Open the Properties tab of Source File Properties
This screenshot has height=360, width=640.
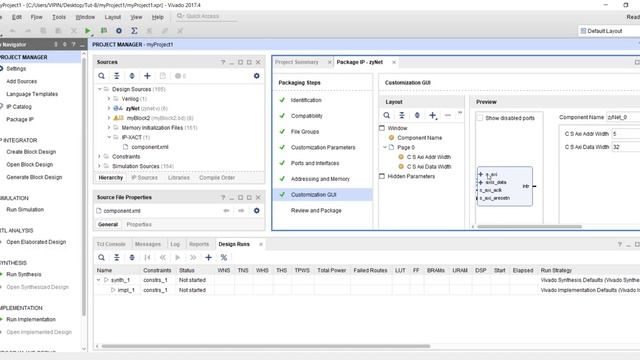(x=139, y=224)
